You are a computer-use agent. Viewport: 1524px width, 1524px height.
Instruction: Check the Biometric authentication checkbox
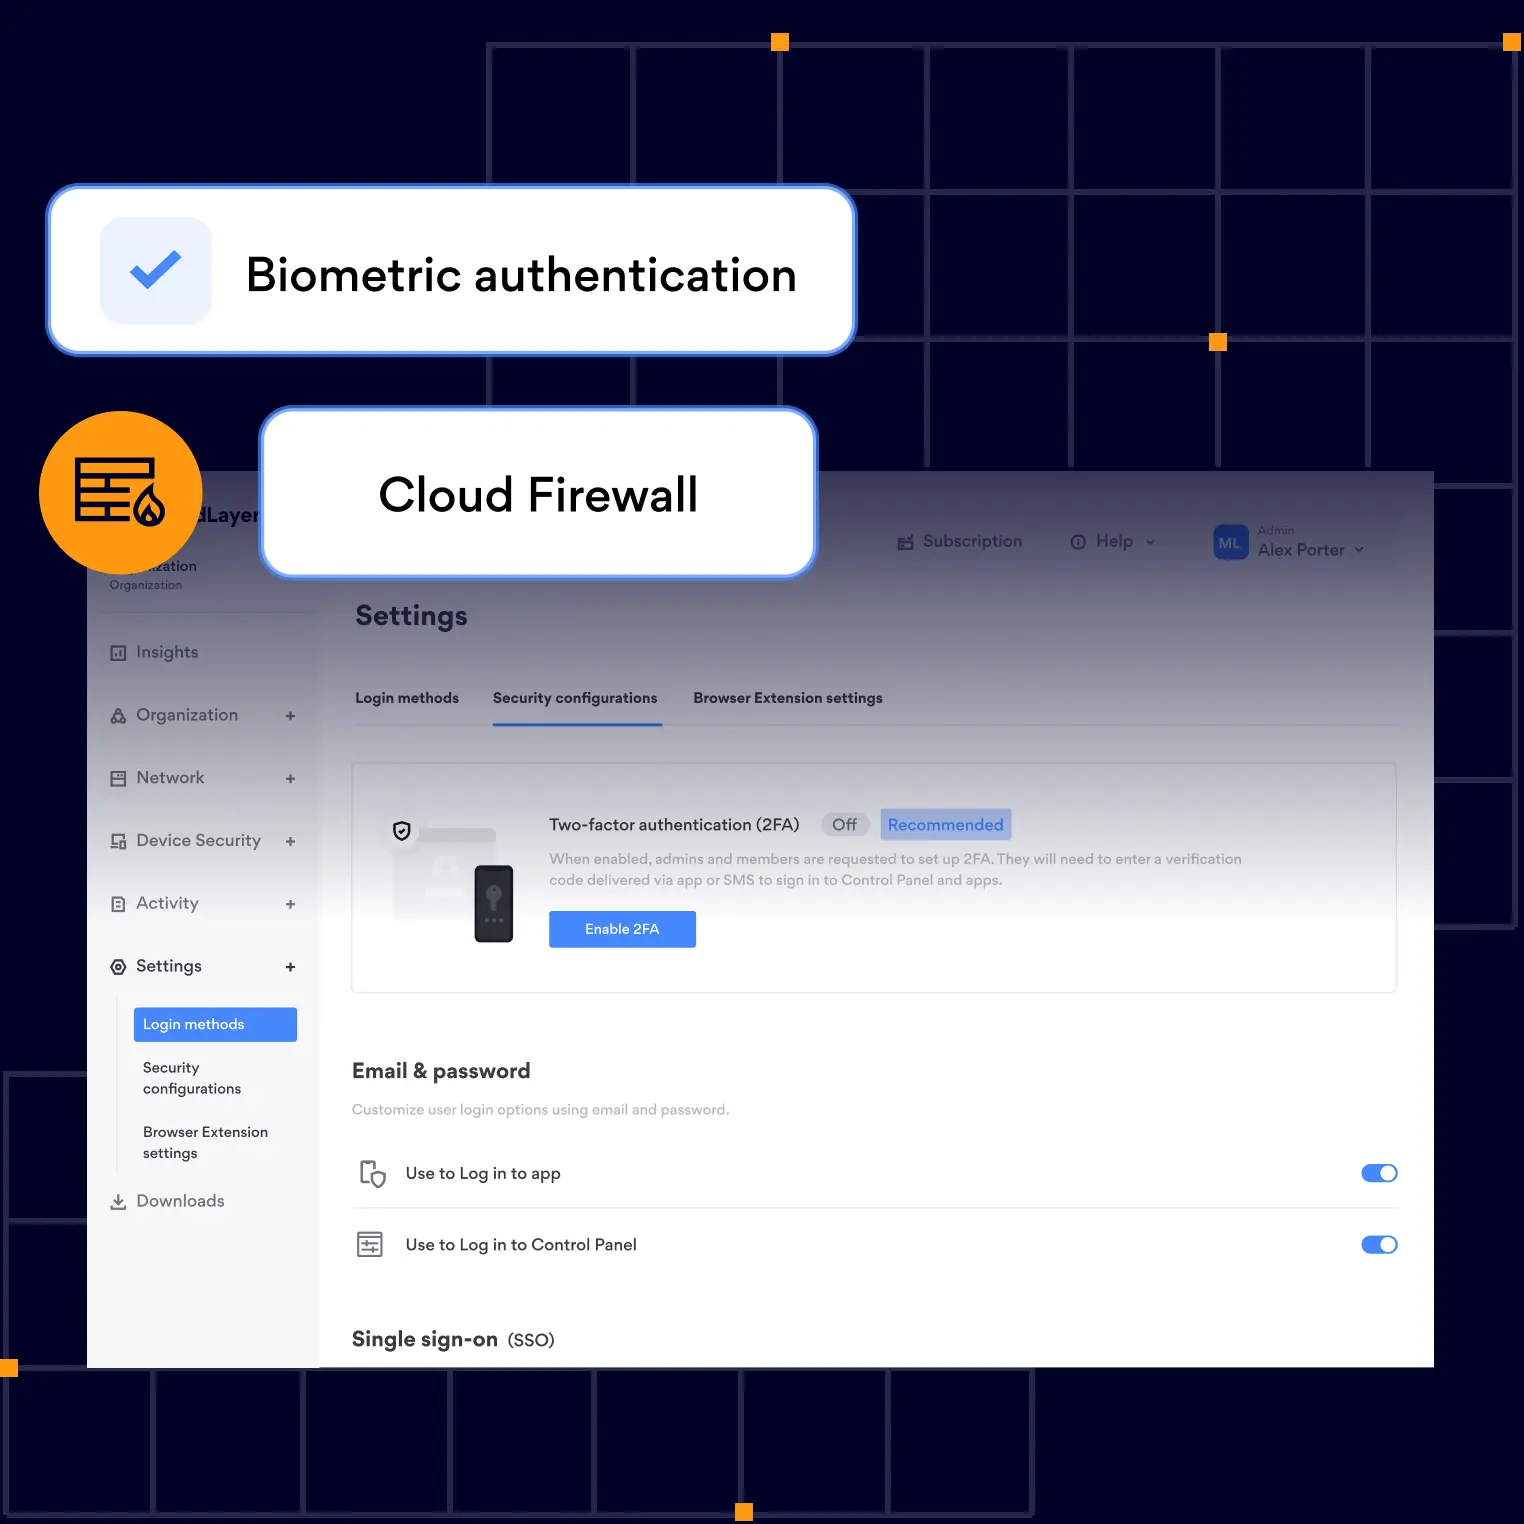[156, 270]
